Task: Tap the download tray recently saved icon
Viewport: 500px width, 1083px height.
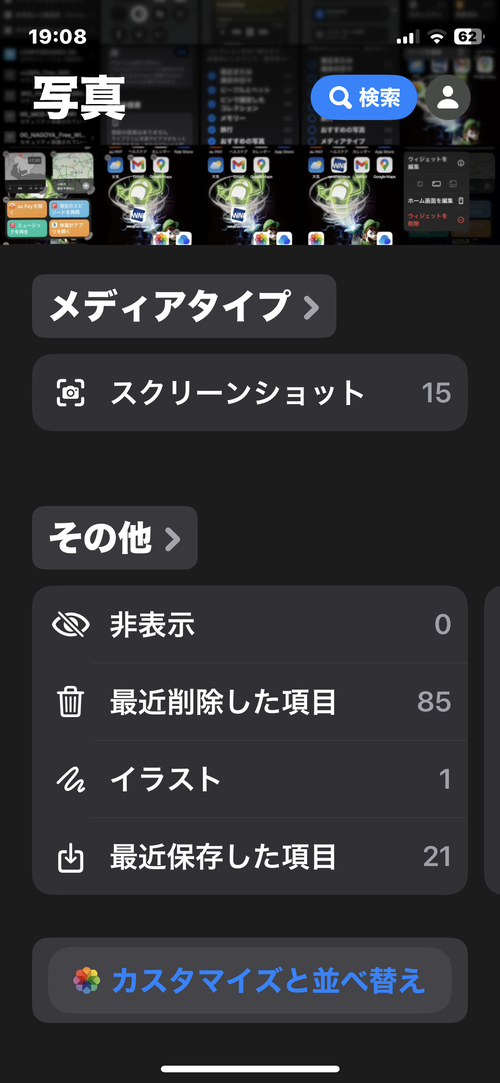Action: coord(70,857)
